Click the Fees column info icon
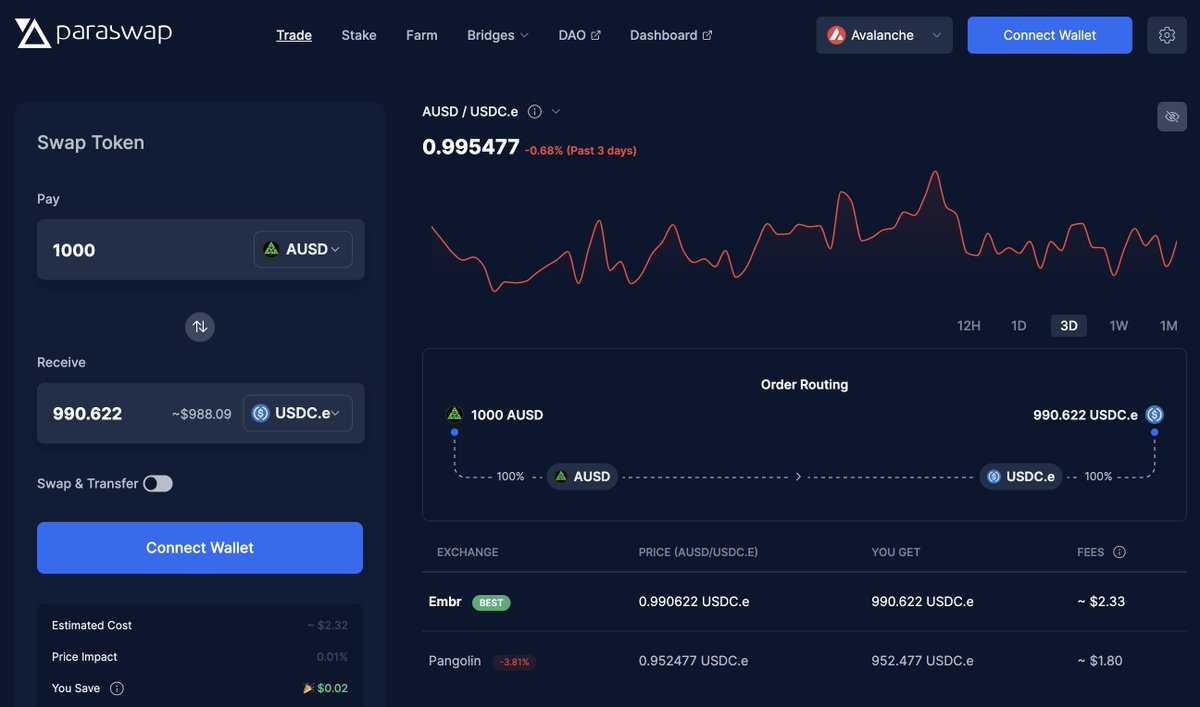Image resolution: width=1200 pixels, height=707 pixels. 1119,552
